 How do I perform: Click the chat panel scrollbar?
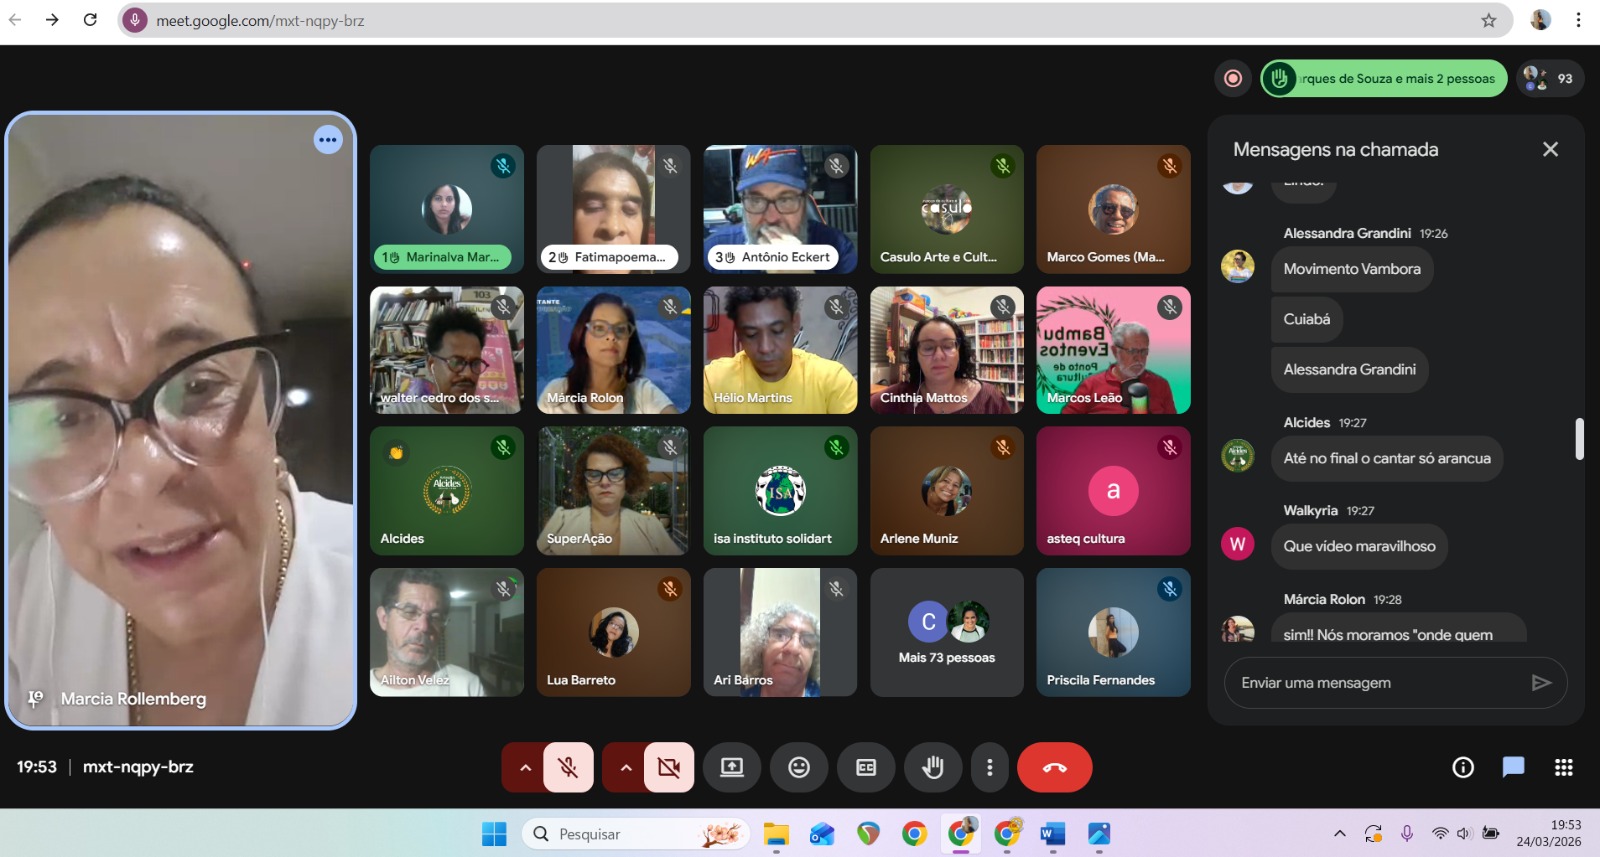1579,439
